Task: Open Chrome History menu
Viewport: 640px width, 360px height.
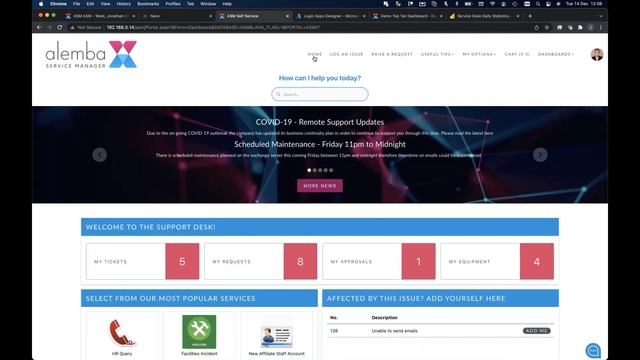Action: click(x=124, y=4)
